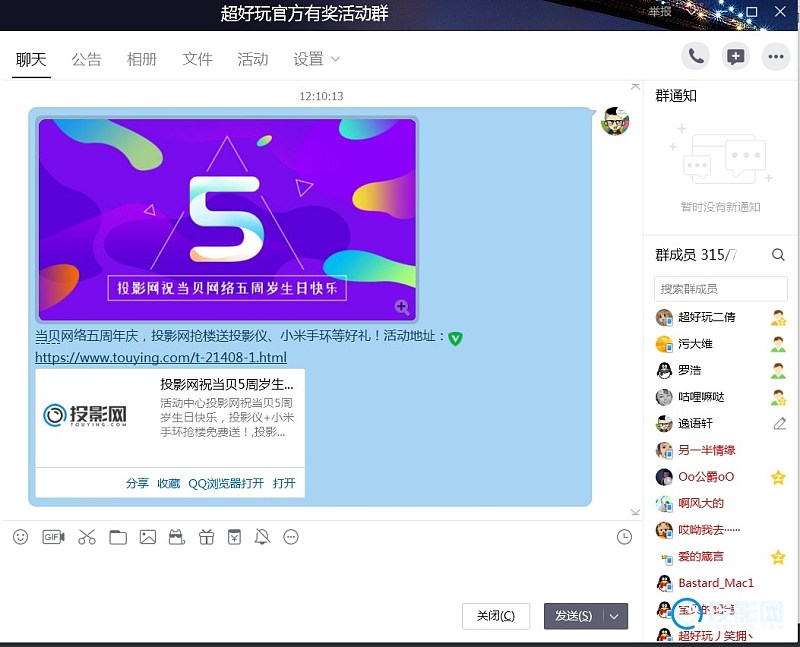Click the gift box icon
The height and width of the screenshot is (647, 800).
(207, 537)
